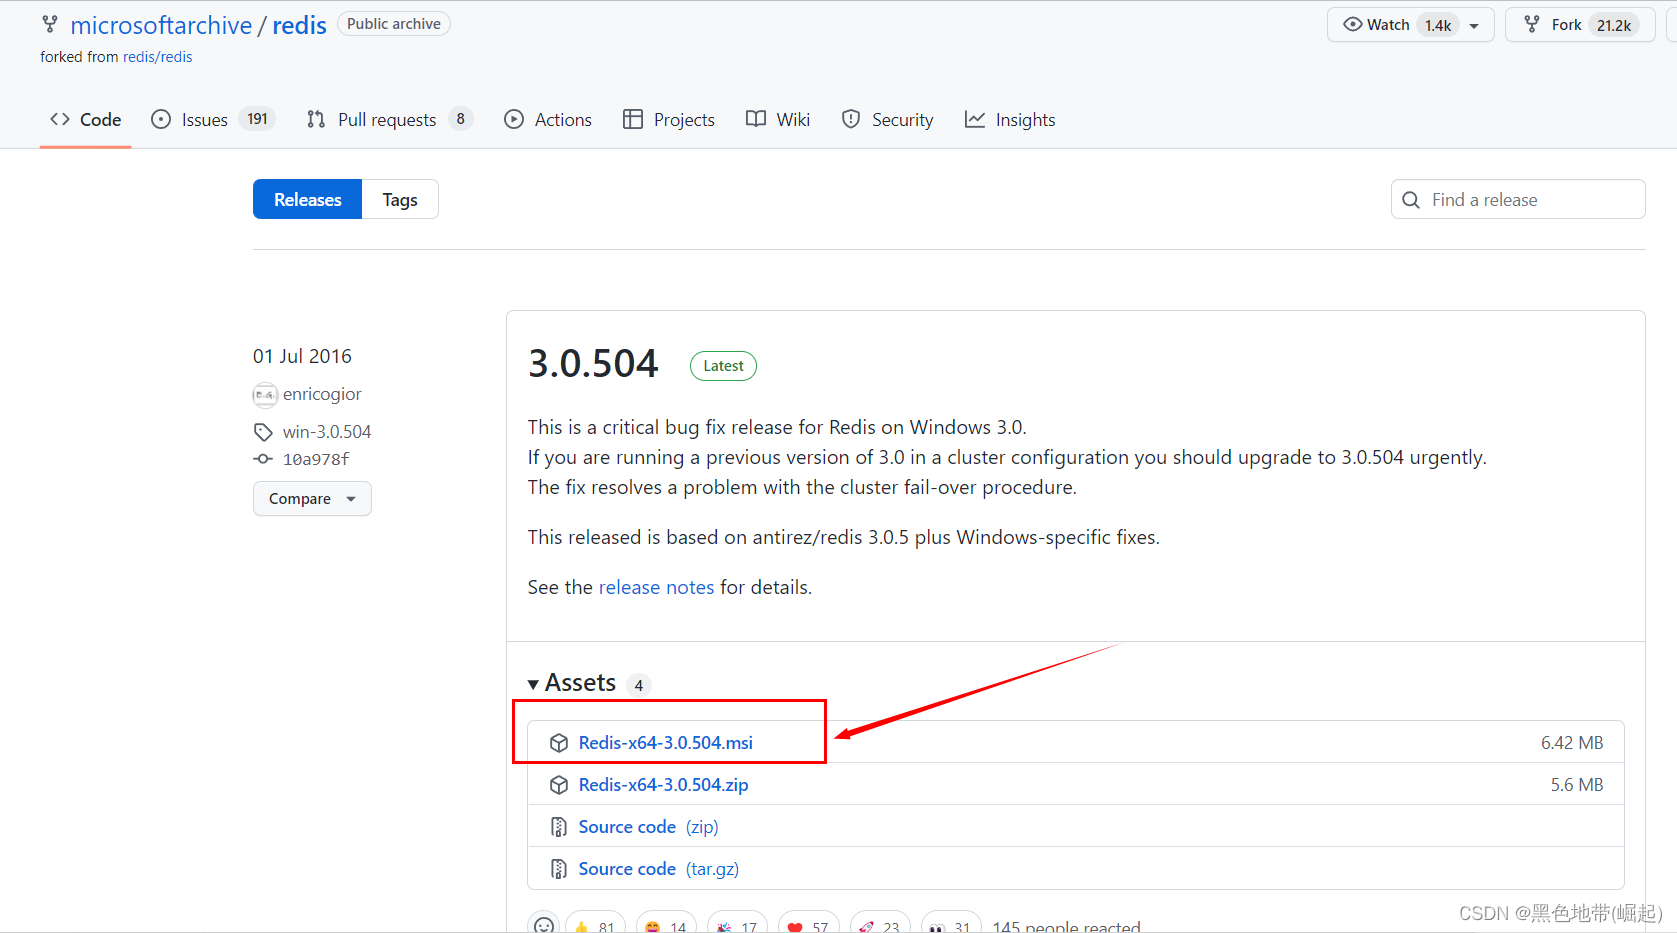Click the Insights graph icon
Screen dimensions: 1677x933
click(x=975, y=119)
